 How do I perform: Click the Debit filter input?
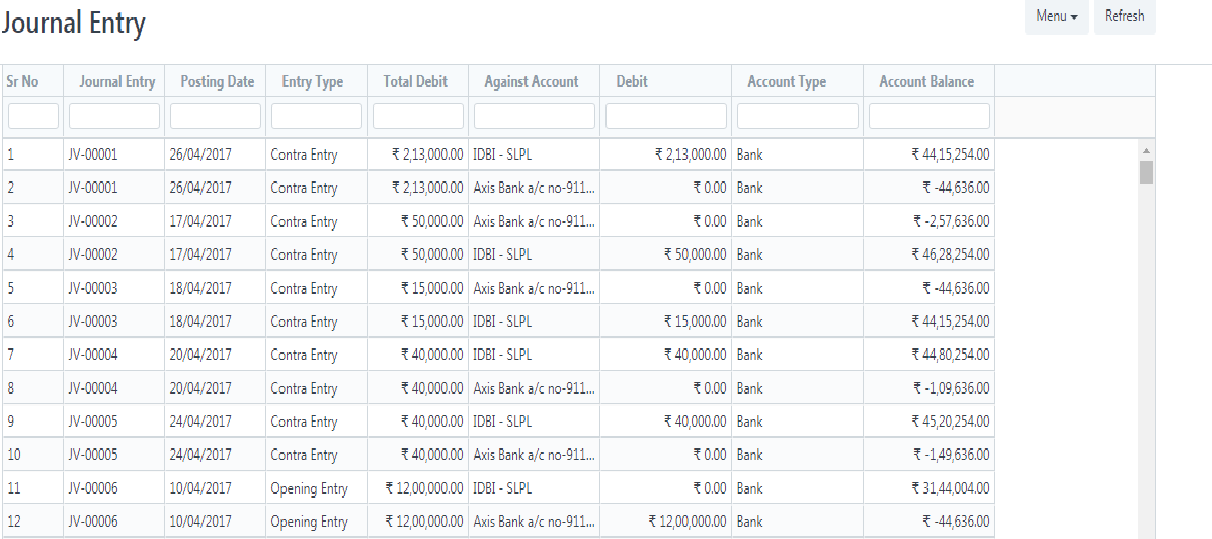coord(666,116)
